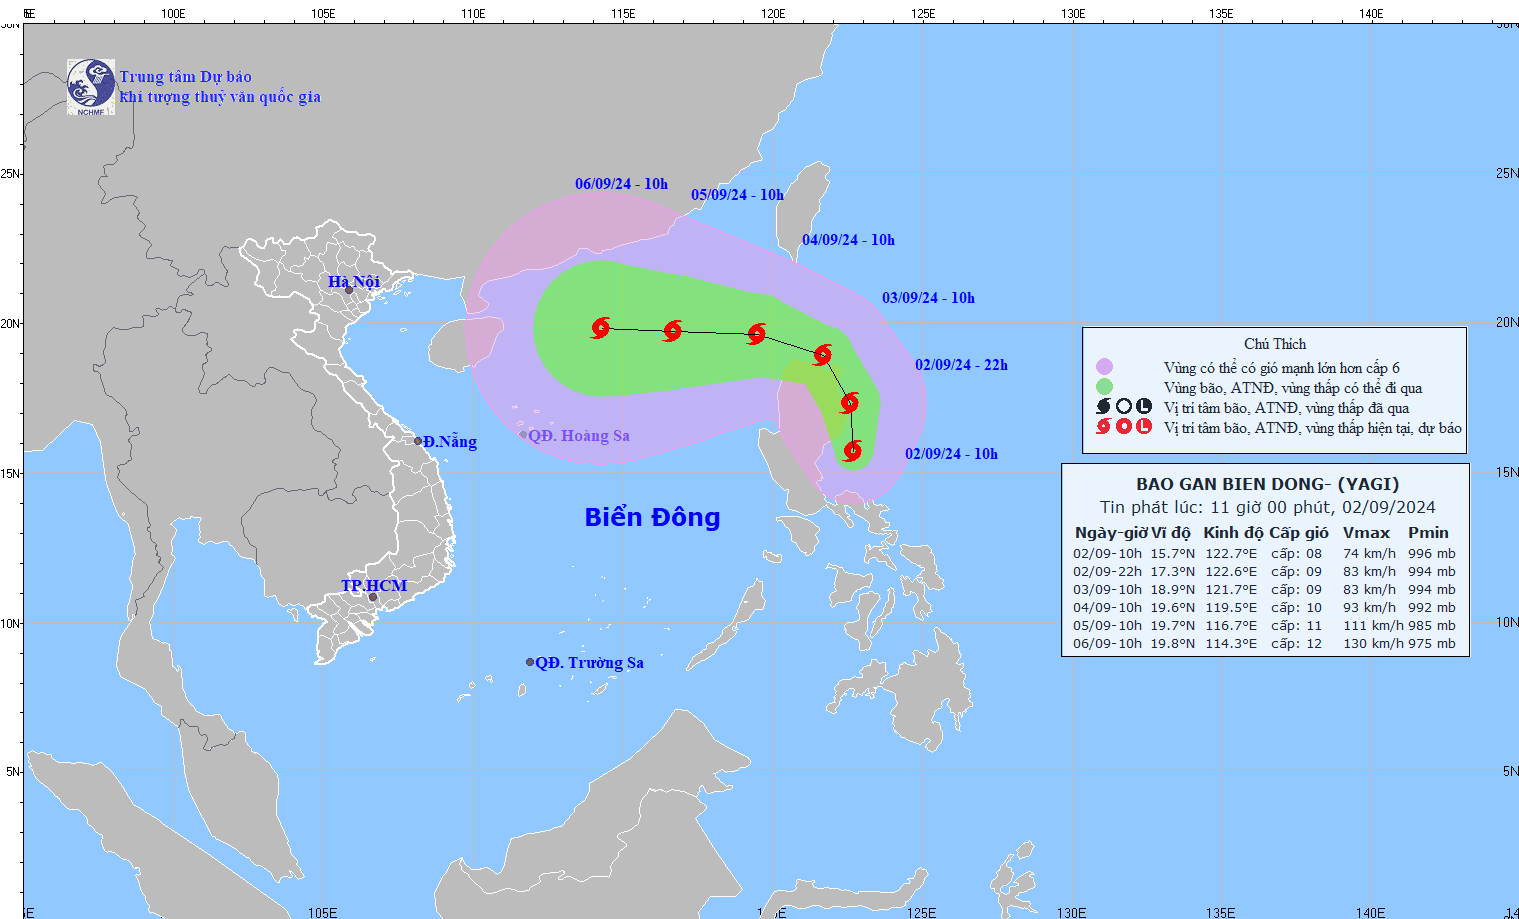This screenshot has width=1519, height=919.
Task: Click the TP.HCM city marker dot
Action: click(373, 598)
